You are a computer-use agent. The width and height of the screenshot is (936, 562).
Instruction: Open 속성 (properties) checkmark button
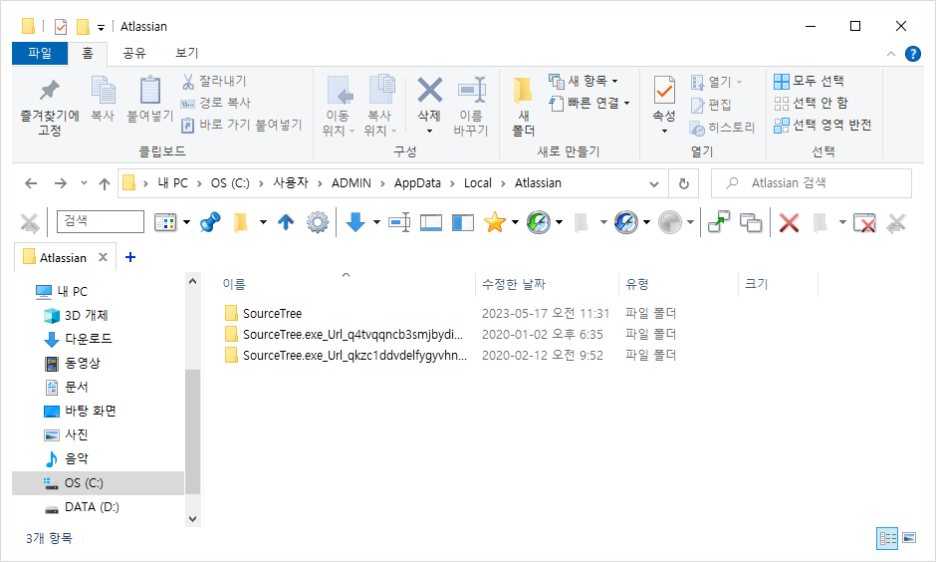(x=664, y=105)
